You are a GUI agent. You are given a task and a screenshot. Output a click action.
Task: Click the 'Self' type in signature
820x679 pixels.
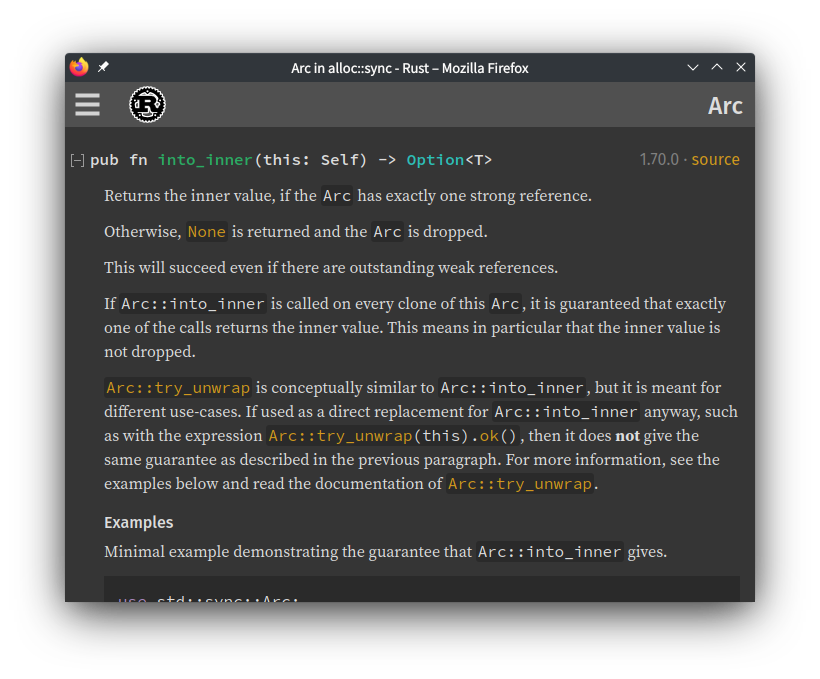coord(339,160)
